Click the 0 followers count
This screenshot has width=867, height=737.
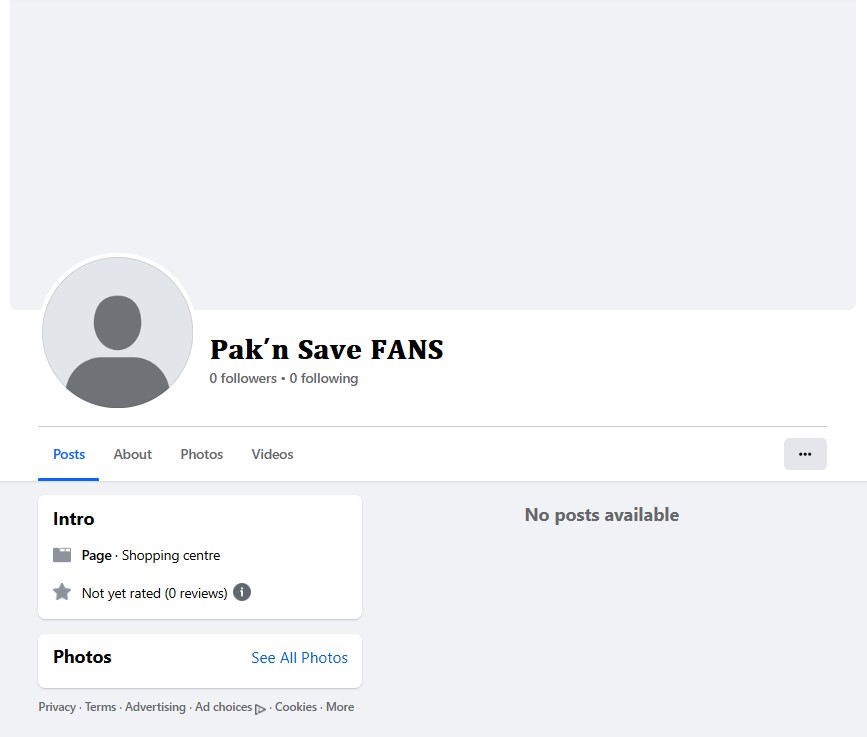click(x=243, y=378)
